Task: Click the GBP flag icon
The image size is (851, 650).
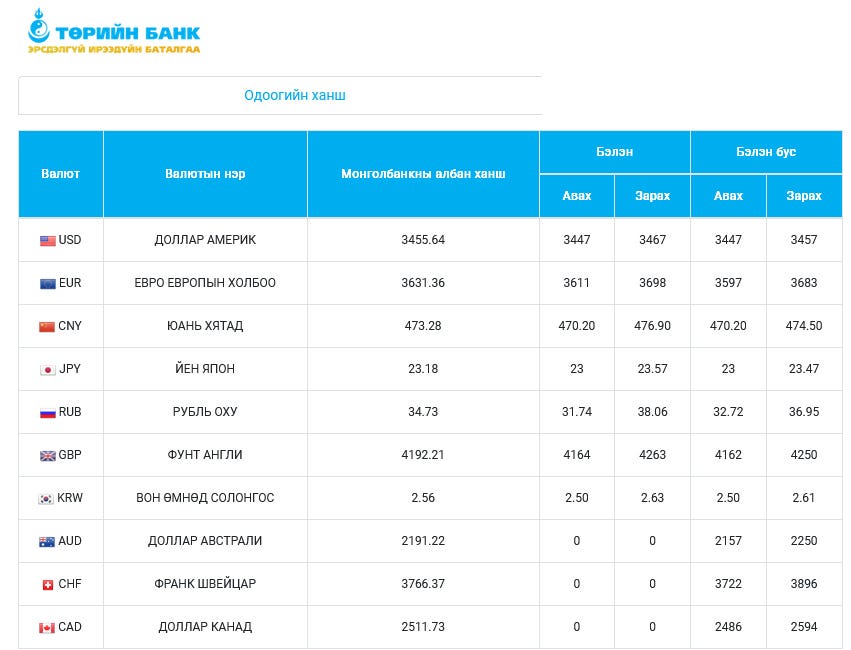Action: pos(48,456)
